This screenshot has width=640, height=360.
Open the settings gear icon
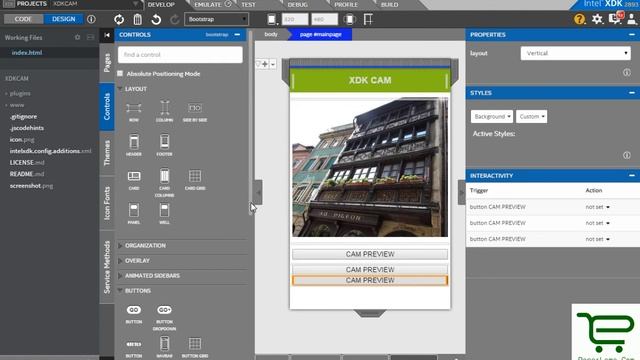pyautogui.click(x=597, y=19)
